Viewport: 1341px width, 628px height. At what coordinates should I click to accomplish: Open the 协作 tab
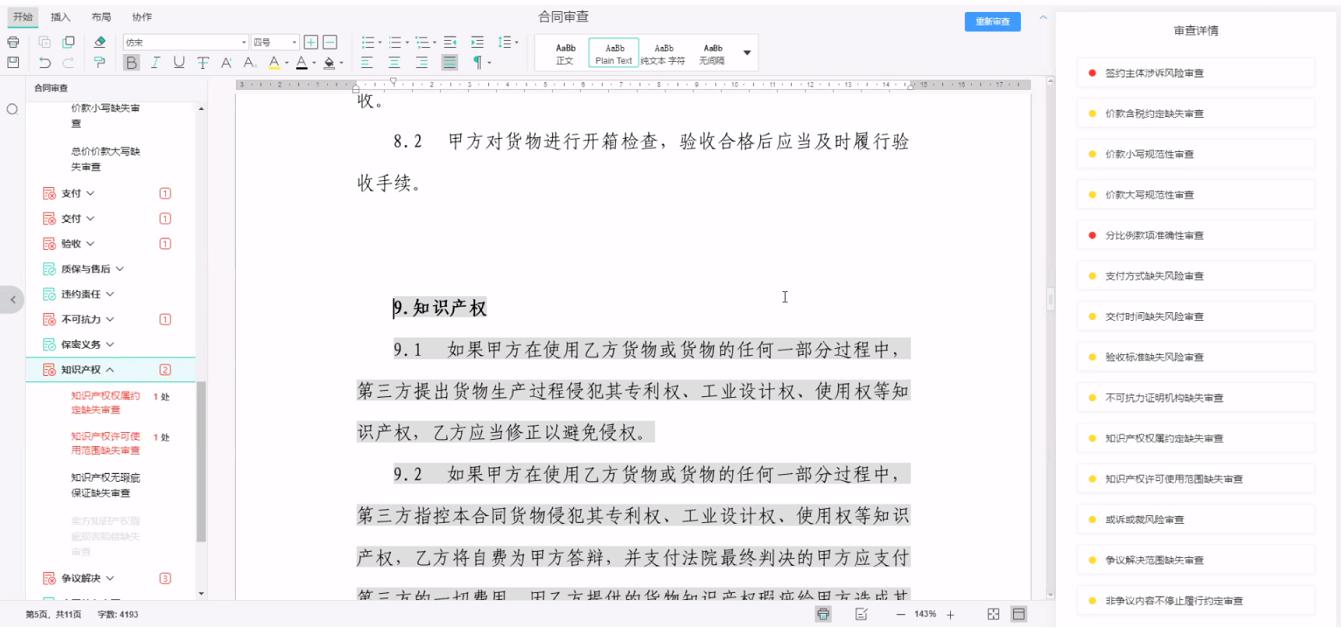coord(142,17)
